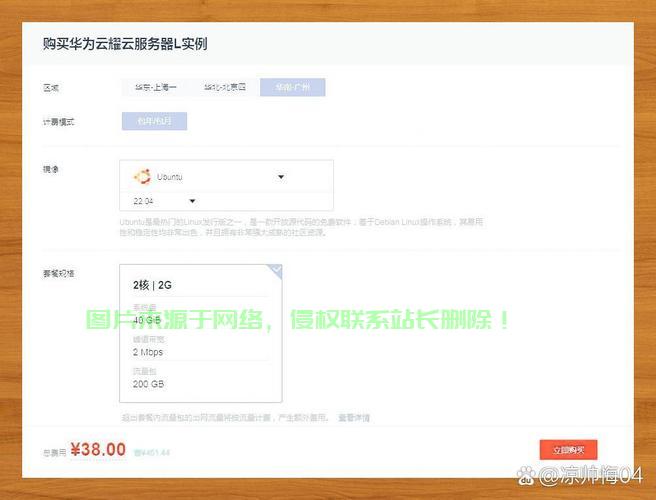Click the 40 GB system disk value
656x500 pixels.
pyautogui.click(x=147, y=321)
